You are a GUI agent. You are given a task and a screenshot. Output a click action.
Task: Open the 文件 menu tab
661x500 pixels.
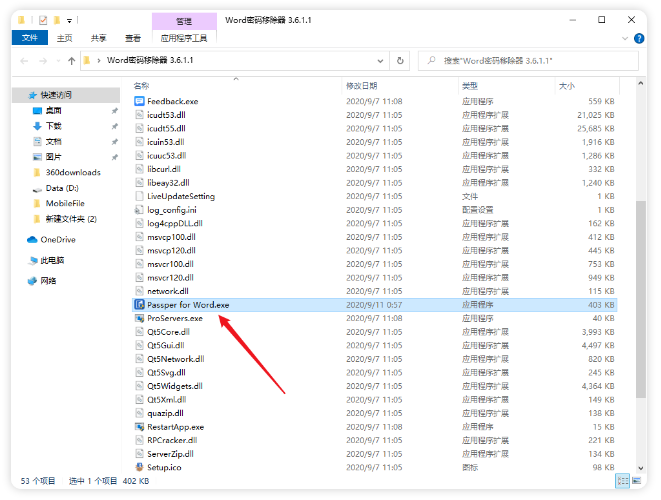click(30, 38)
